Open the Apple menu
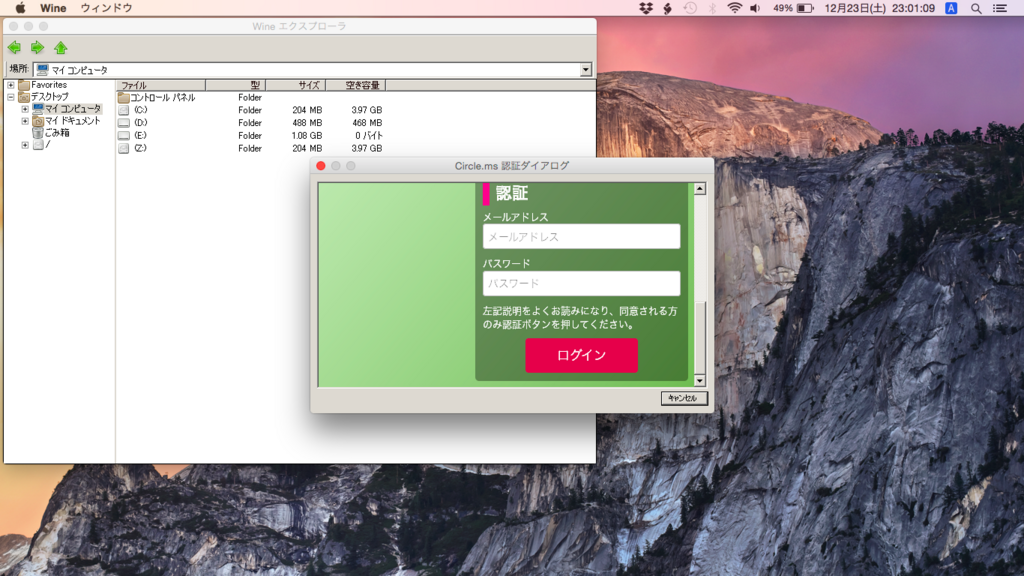The width and height of the screenshot is (1024, 576). (x=20, y=8)
